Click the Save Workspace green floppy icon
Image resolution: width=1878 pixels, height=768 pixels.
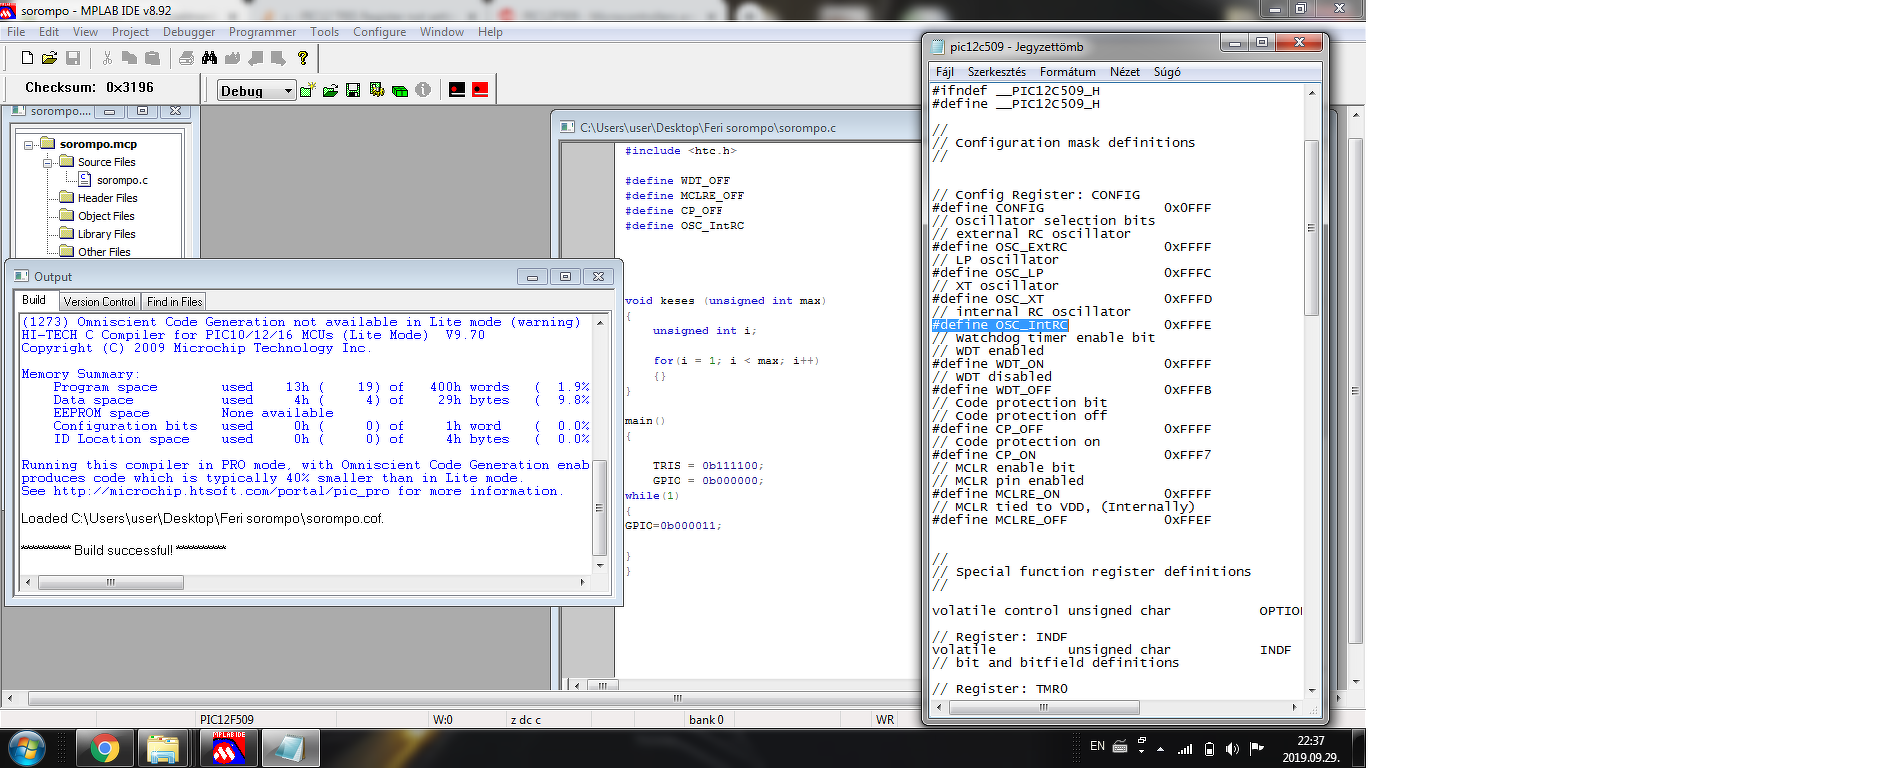click(x=353, y=90)
